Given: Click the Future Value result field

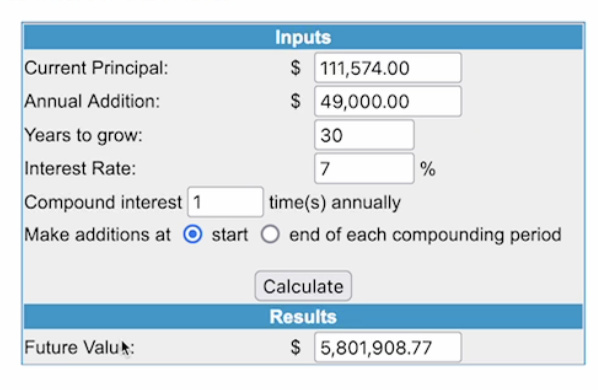Looking at the screenshot, I should [388, 347].
